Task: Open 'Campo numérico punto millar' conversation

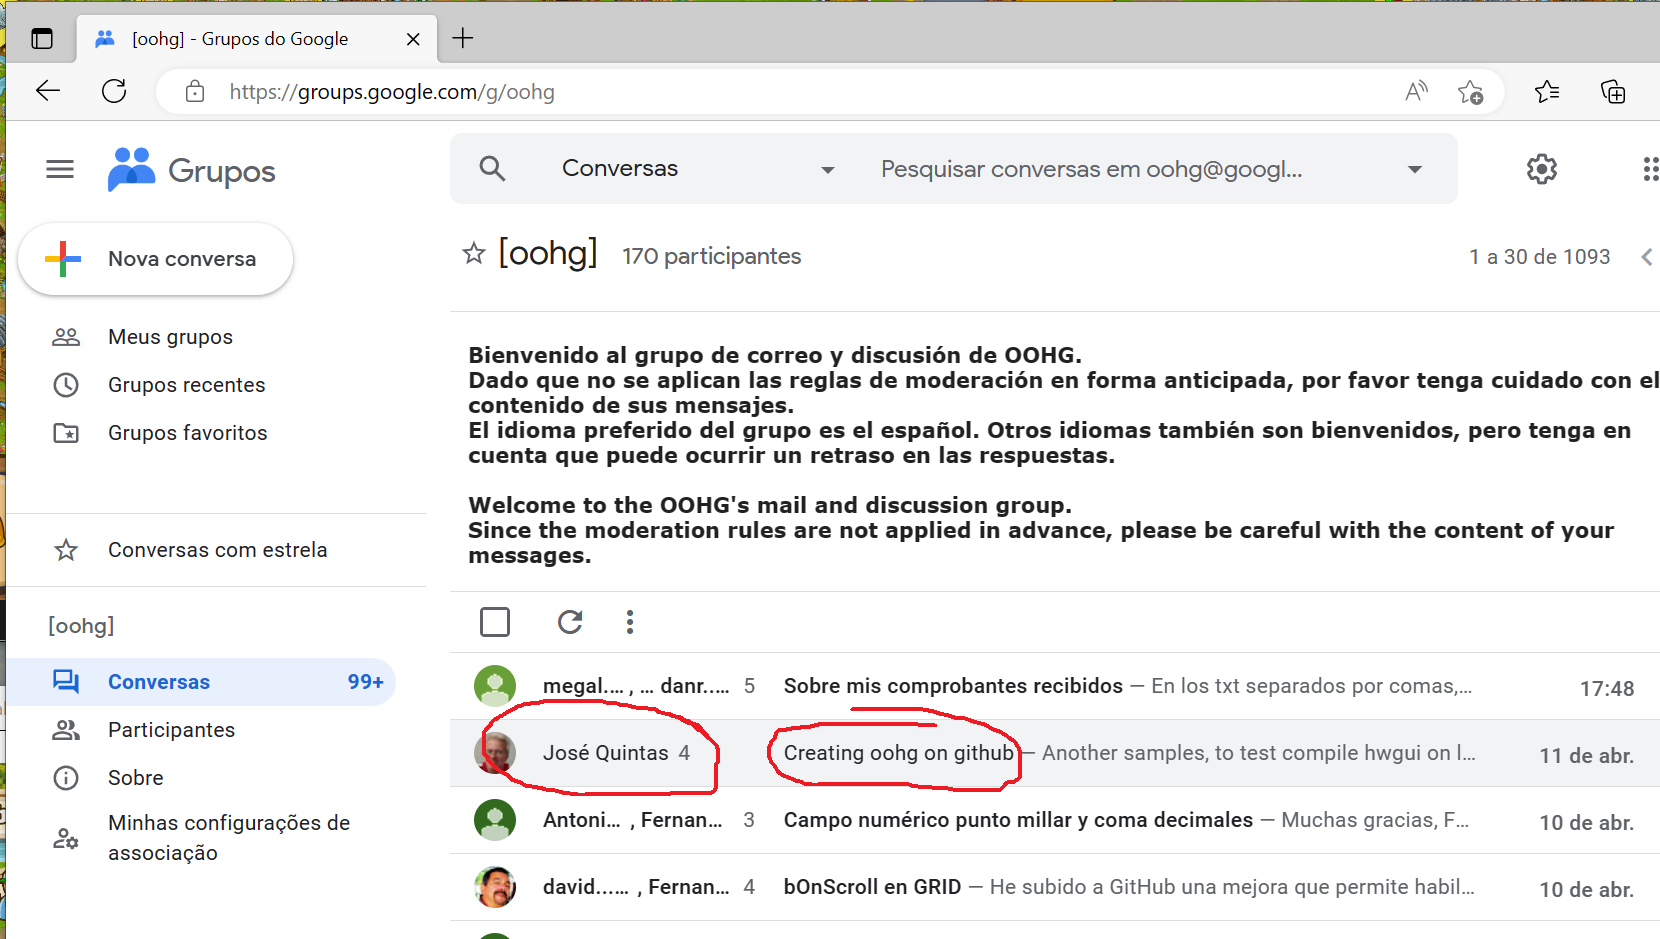Action: tap(1018, 820)
